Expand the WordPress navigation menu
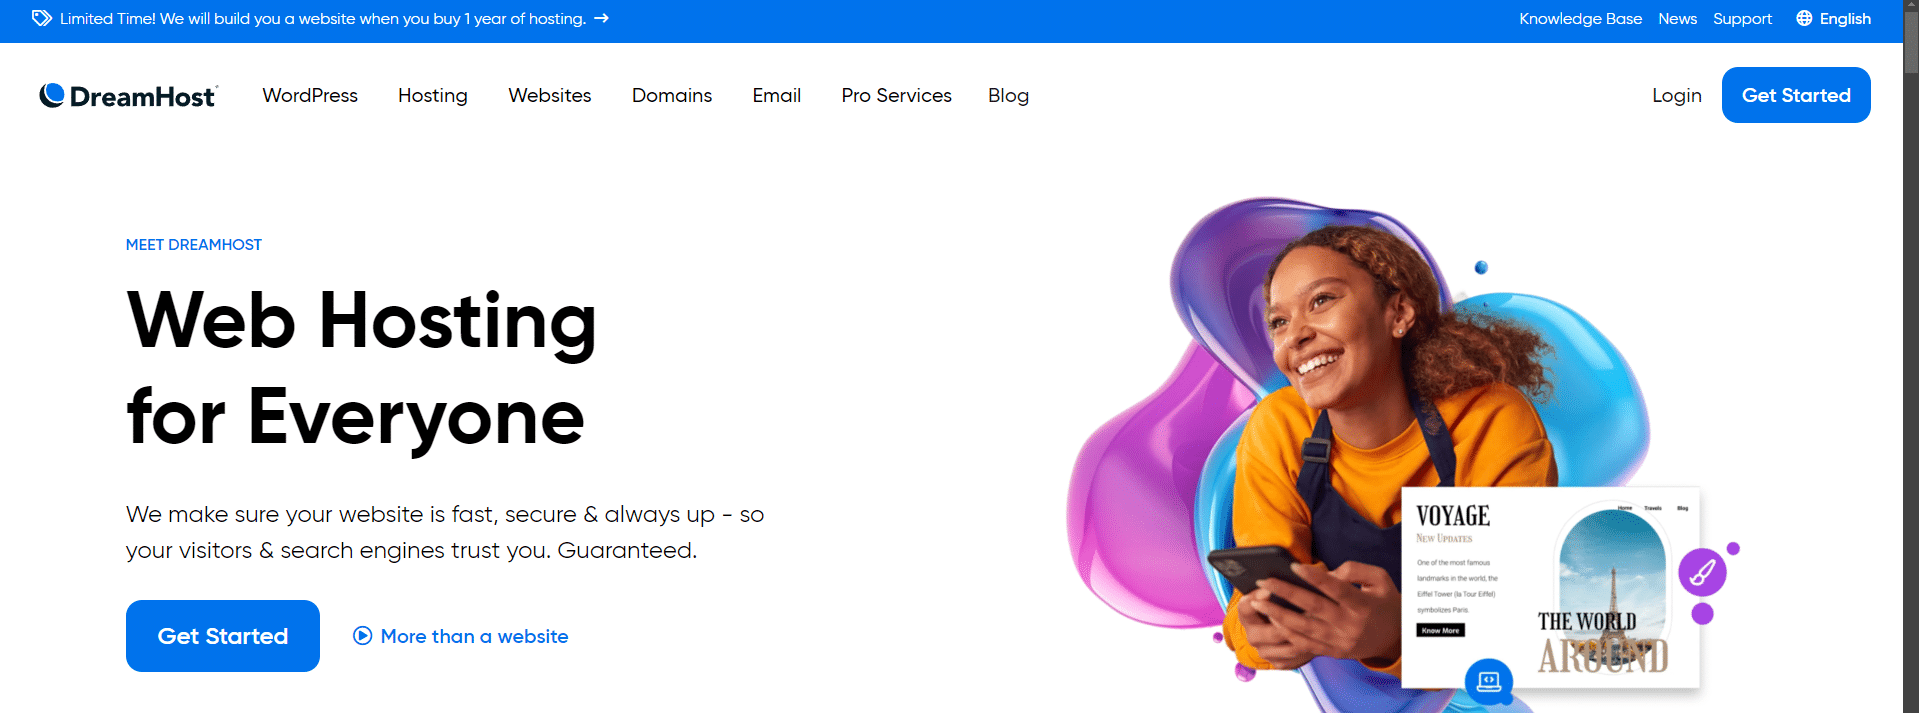 click(310, 95)
